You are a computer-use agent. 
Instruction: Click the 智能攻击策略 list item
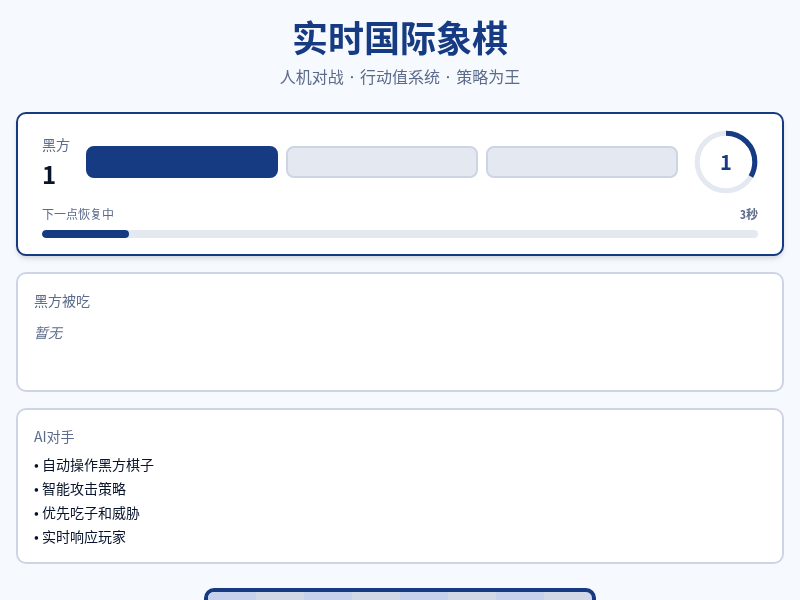click(83, 489)
